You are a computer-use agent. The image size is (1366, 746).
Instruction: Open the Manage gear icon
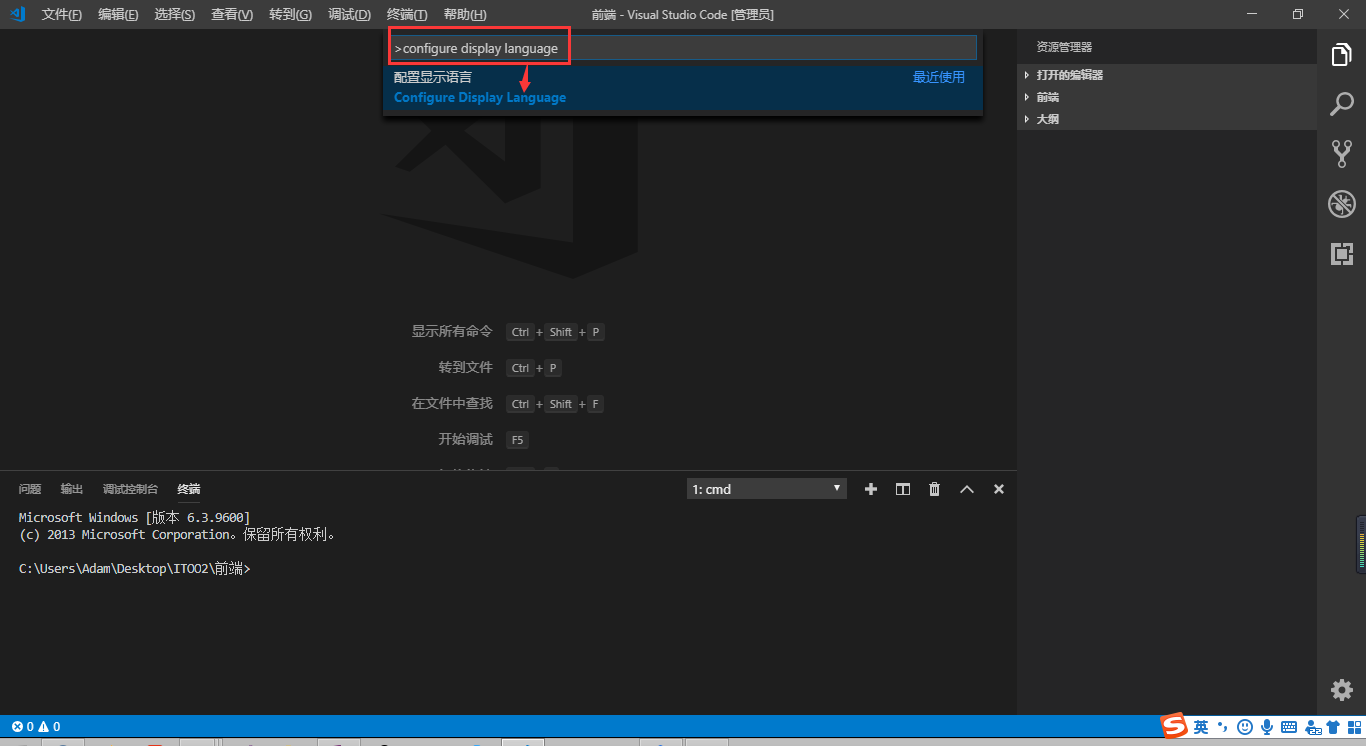coord(1341,690)
